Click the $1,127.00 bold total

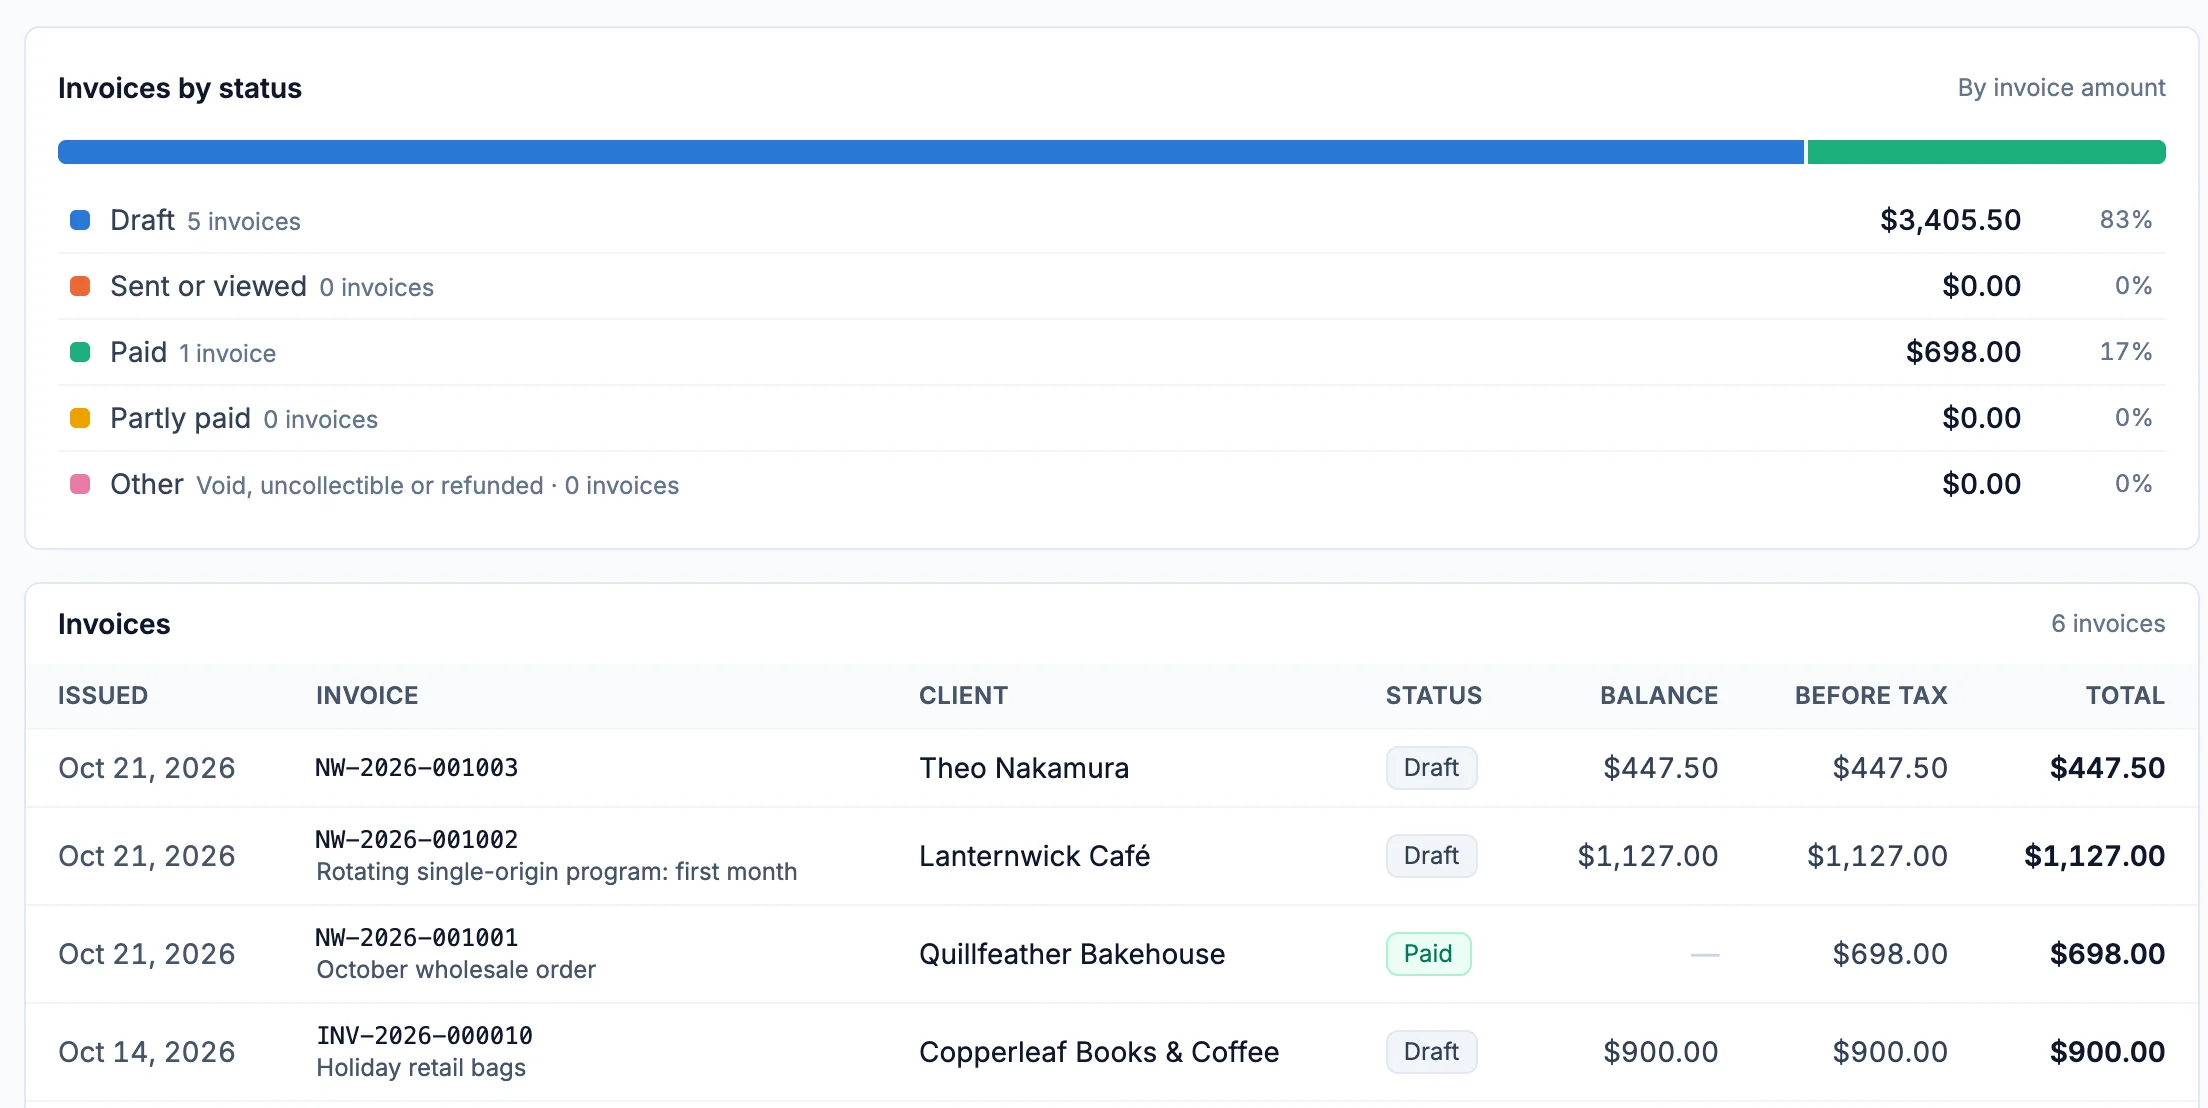(2094, 856)
